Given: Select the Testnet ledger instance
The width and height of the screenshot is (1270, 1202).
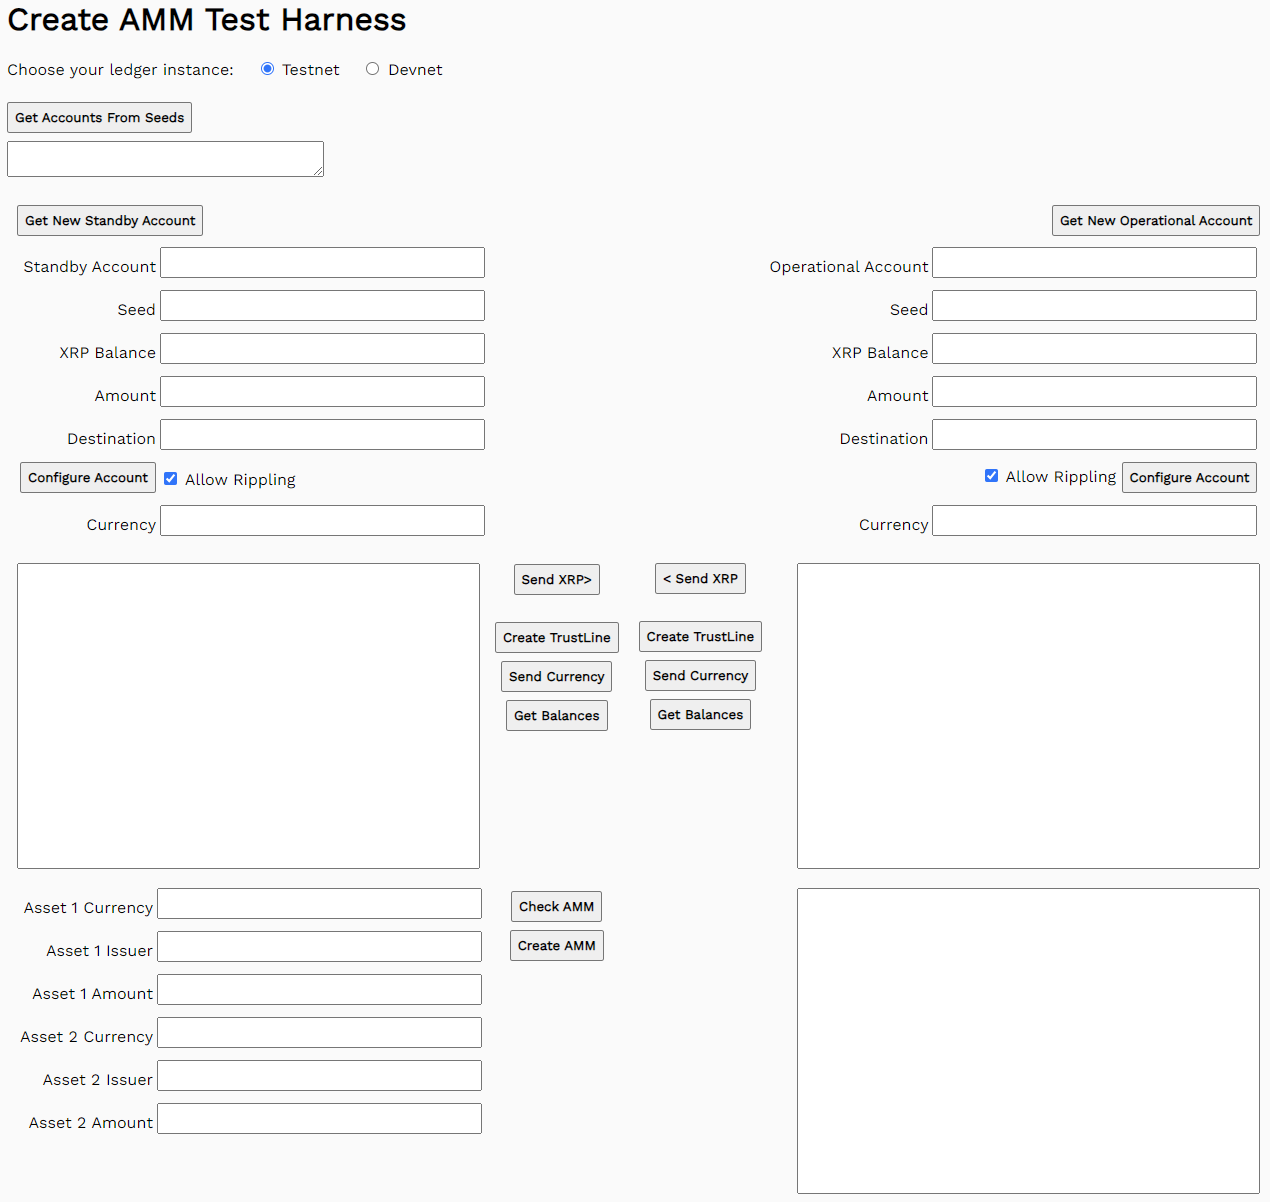Looking at the screenshot, I should click(267, 68).
